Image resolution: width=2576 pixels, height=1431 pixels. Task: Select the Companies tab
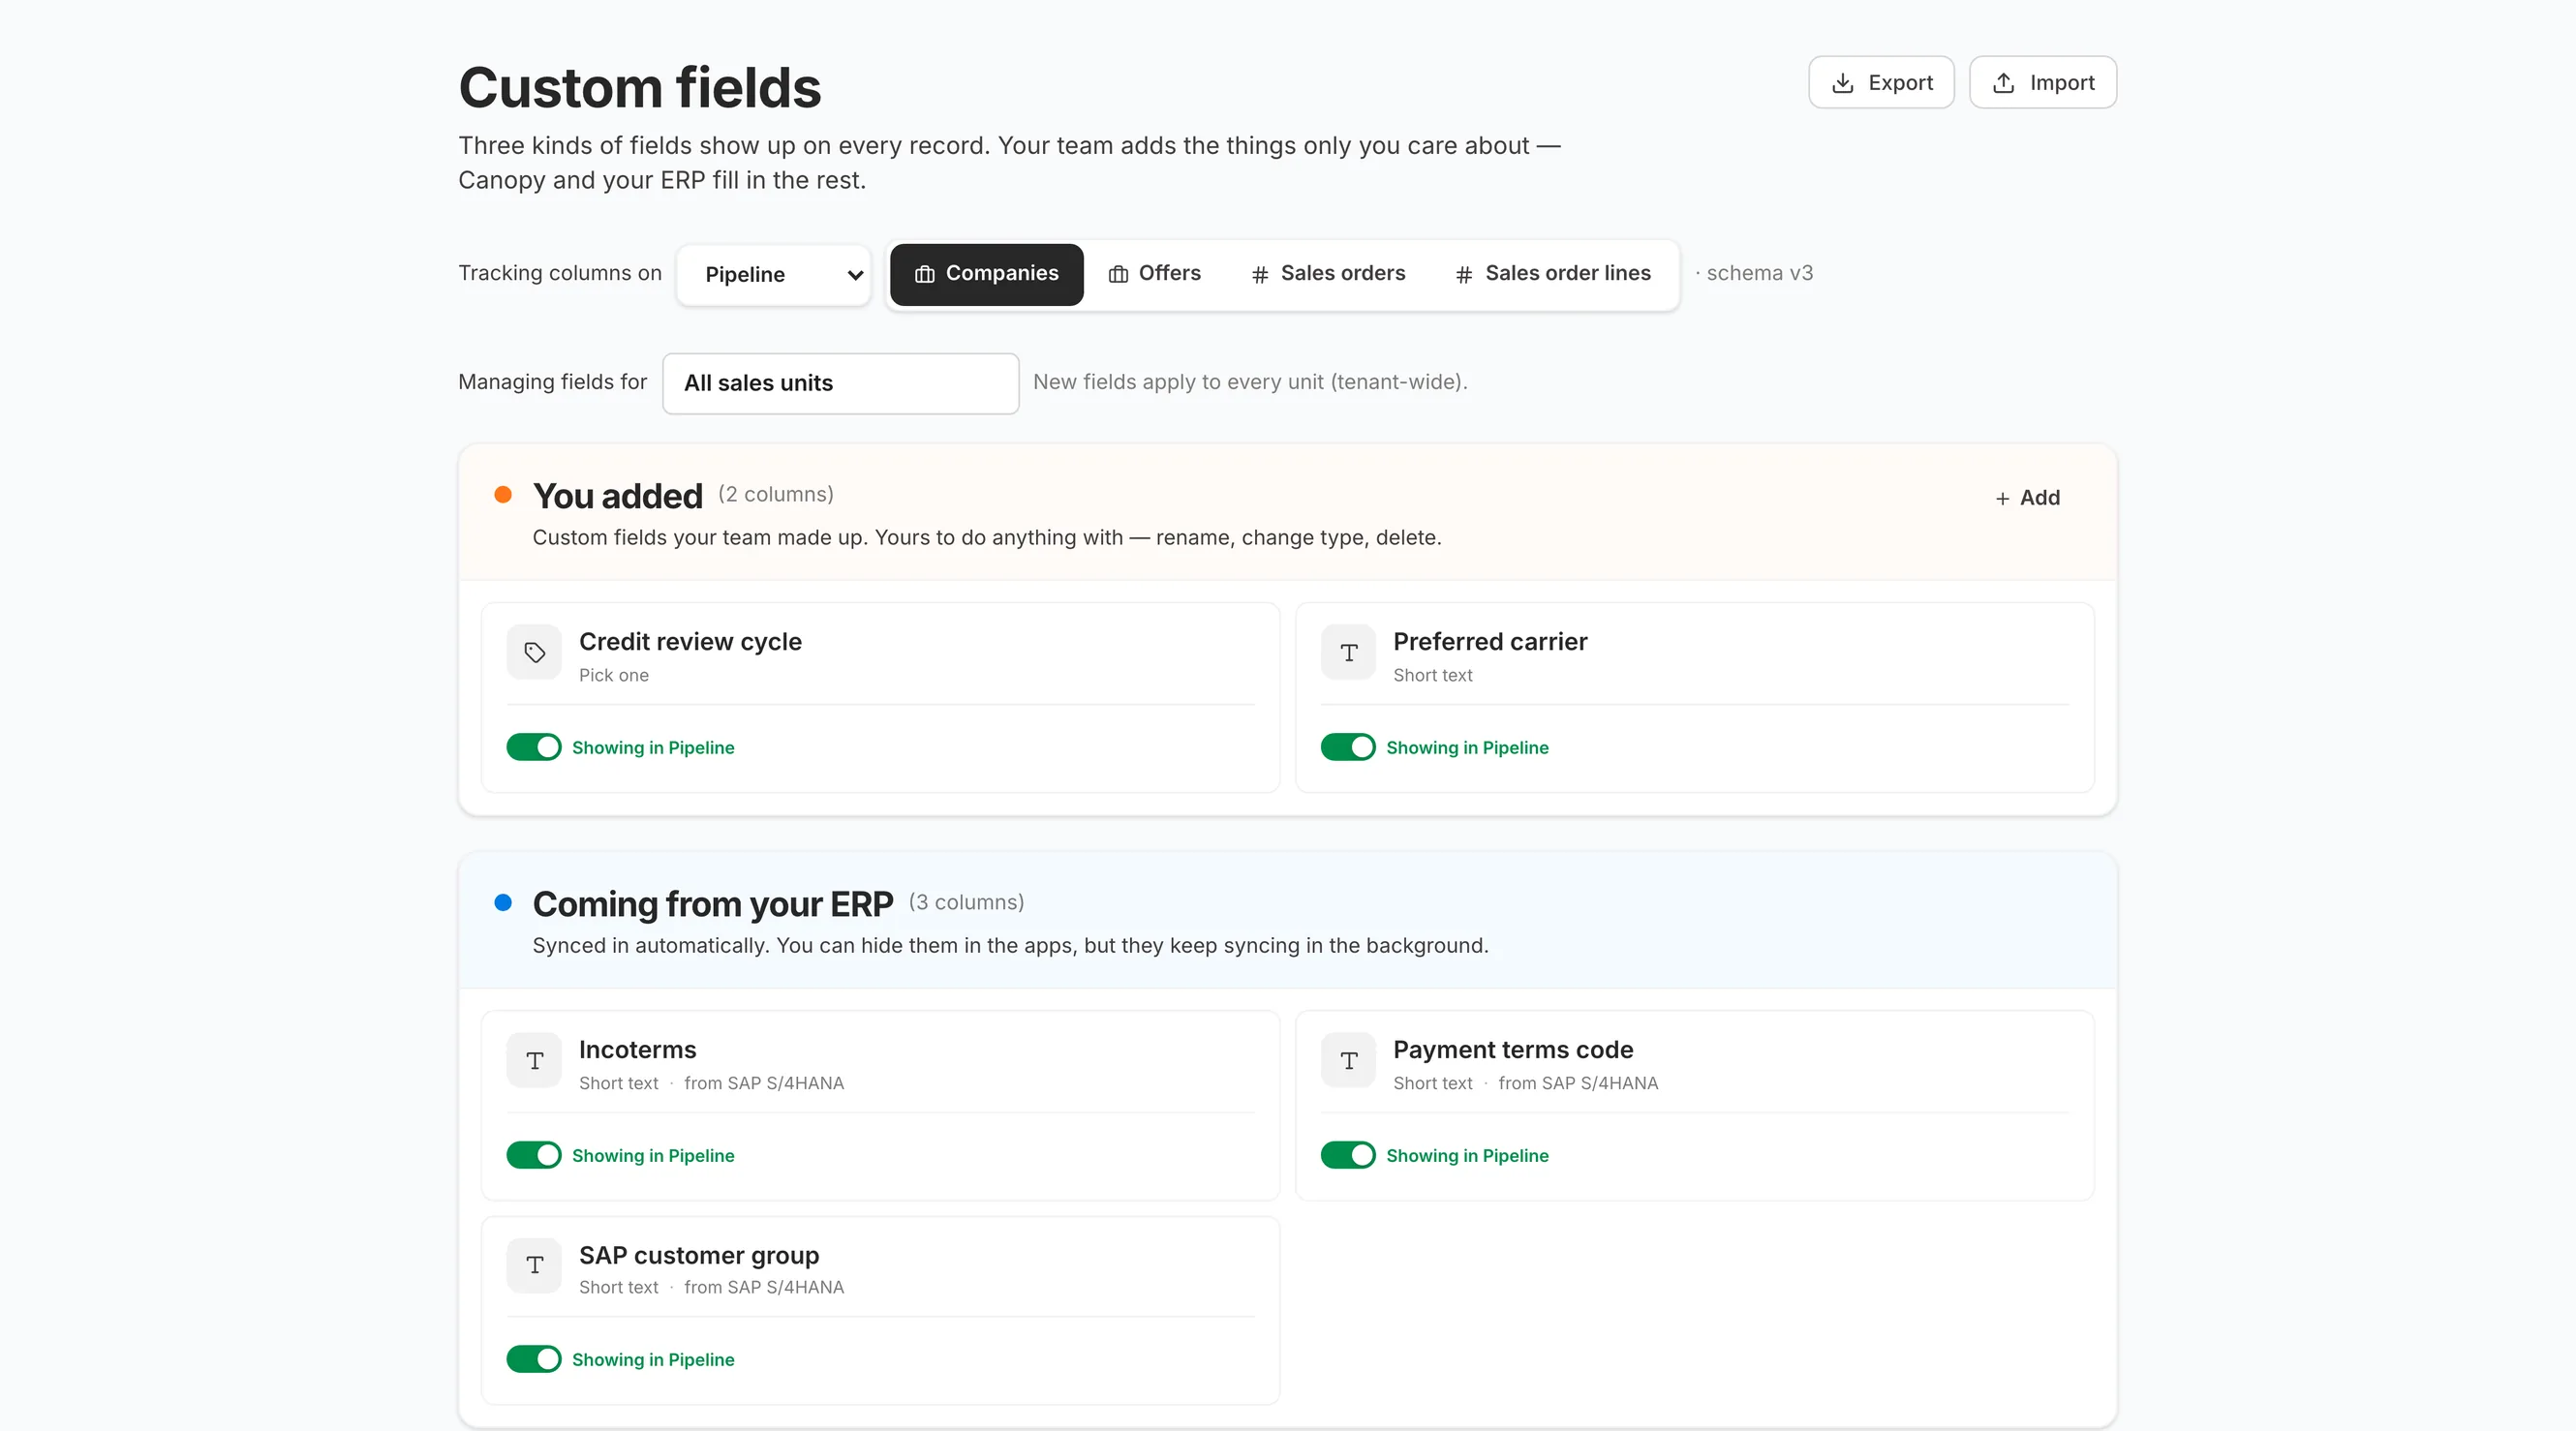986,274
